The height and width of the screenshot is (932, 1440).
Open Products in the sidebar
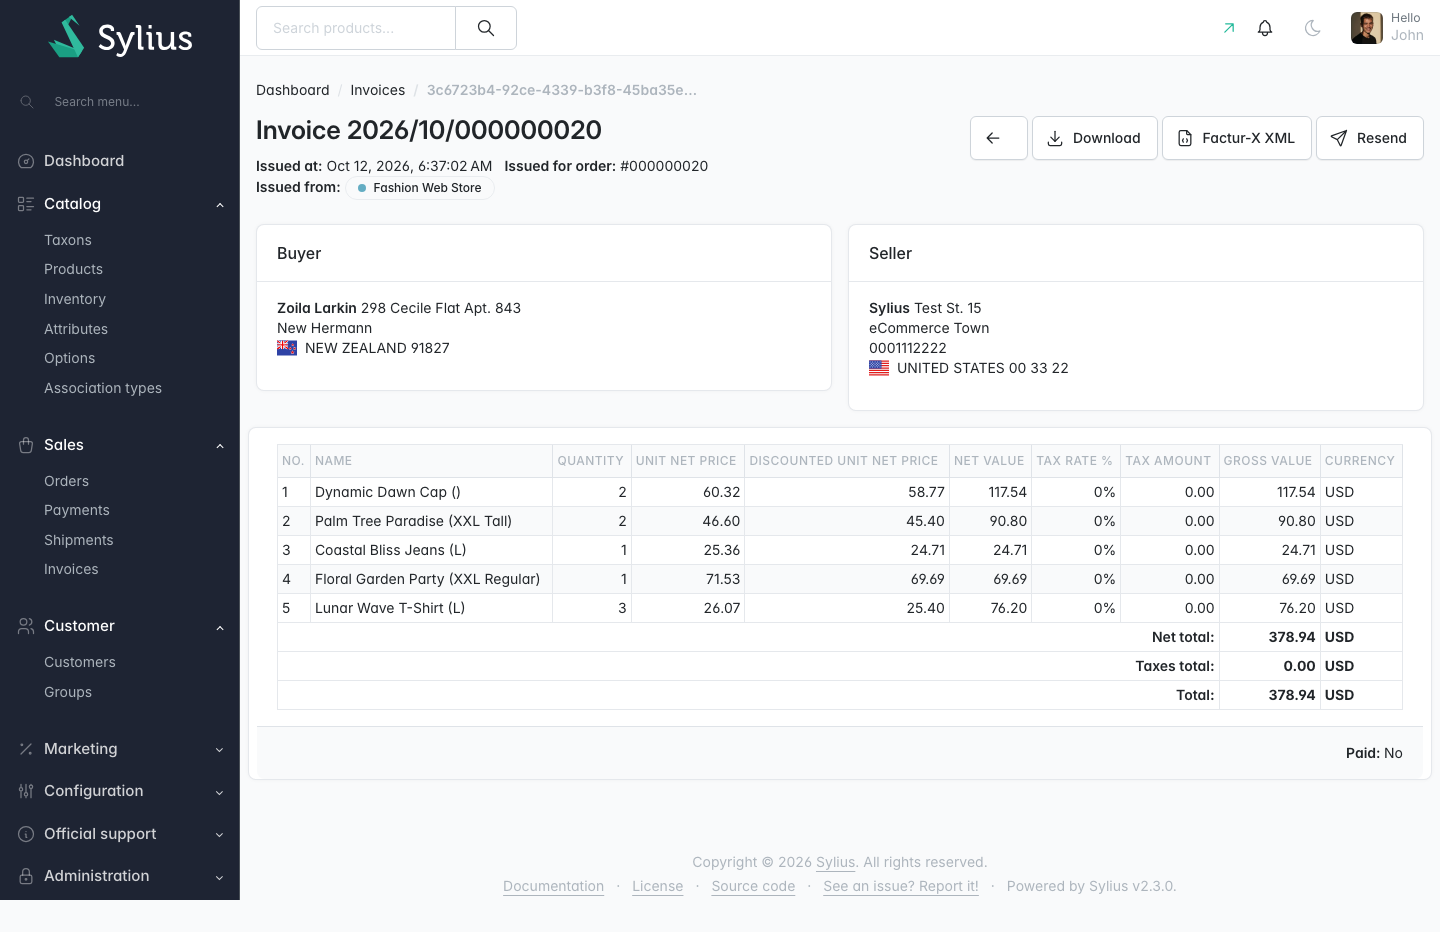[73, 269]
